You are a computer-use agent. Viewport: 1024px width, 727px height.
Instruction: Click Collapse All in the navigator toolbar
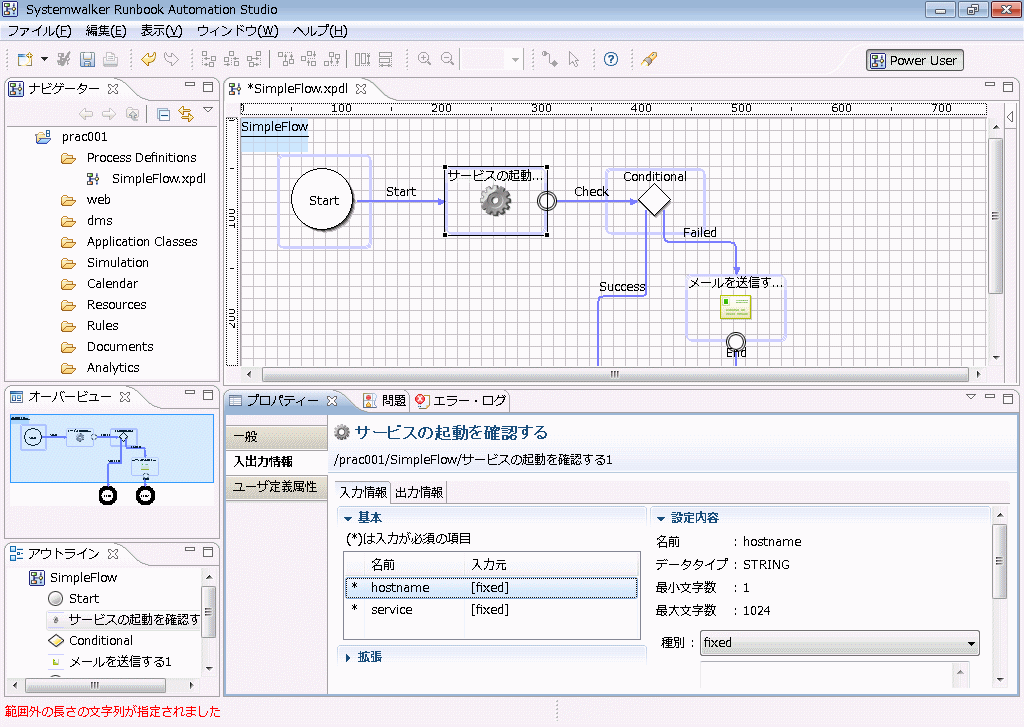point(163,114)
